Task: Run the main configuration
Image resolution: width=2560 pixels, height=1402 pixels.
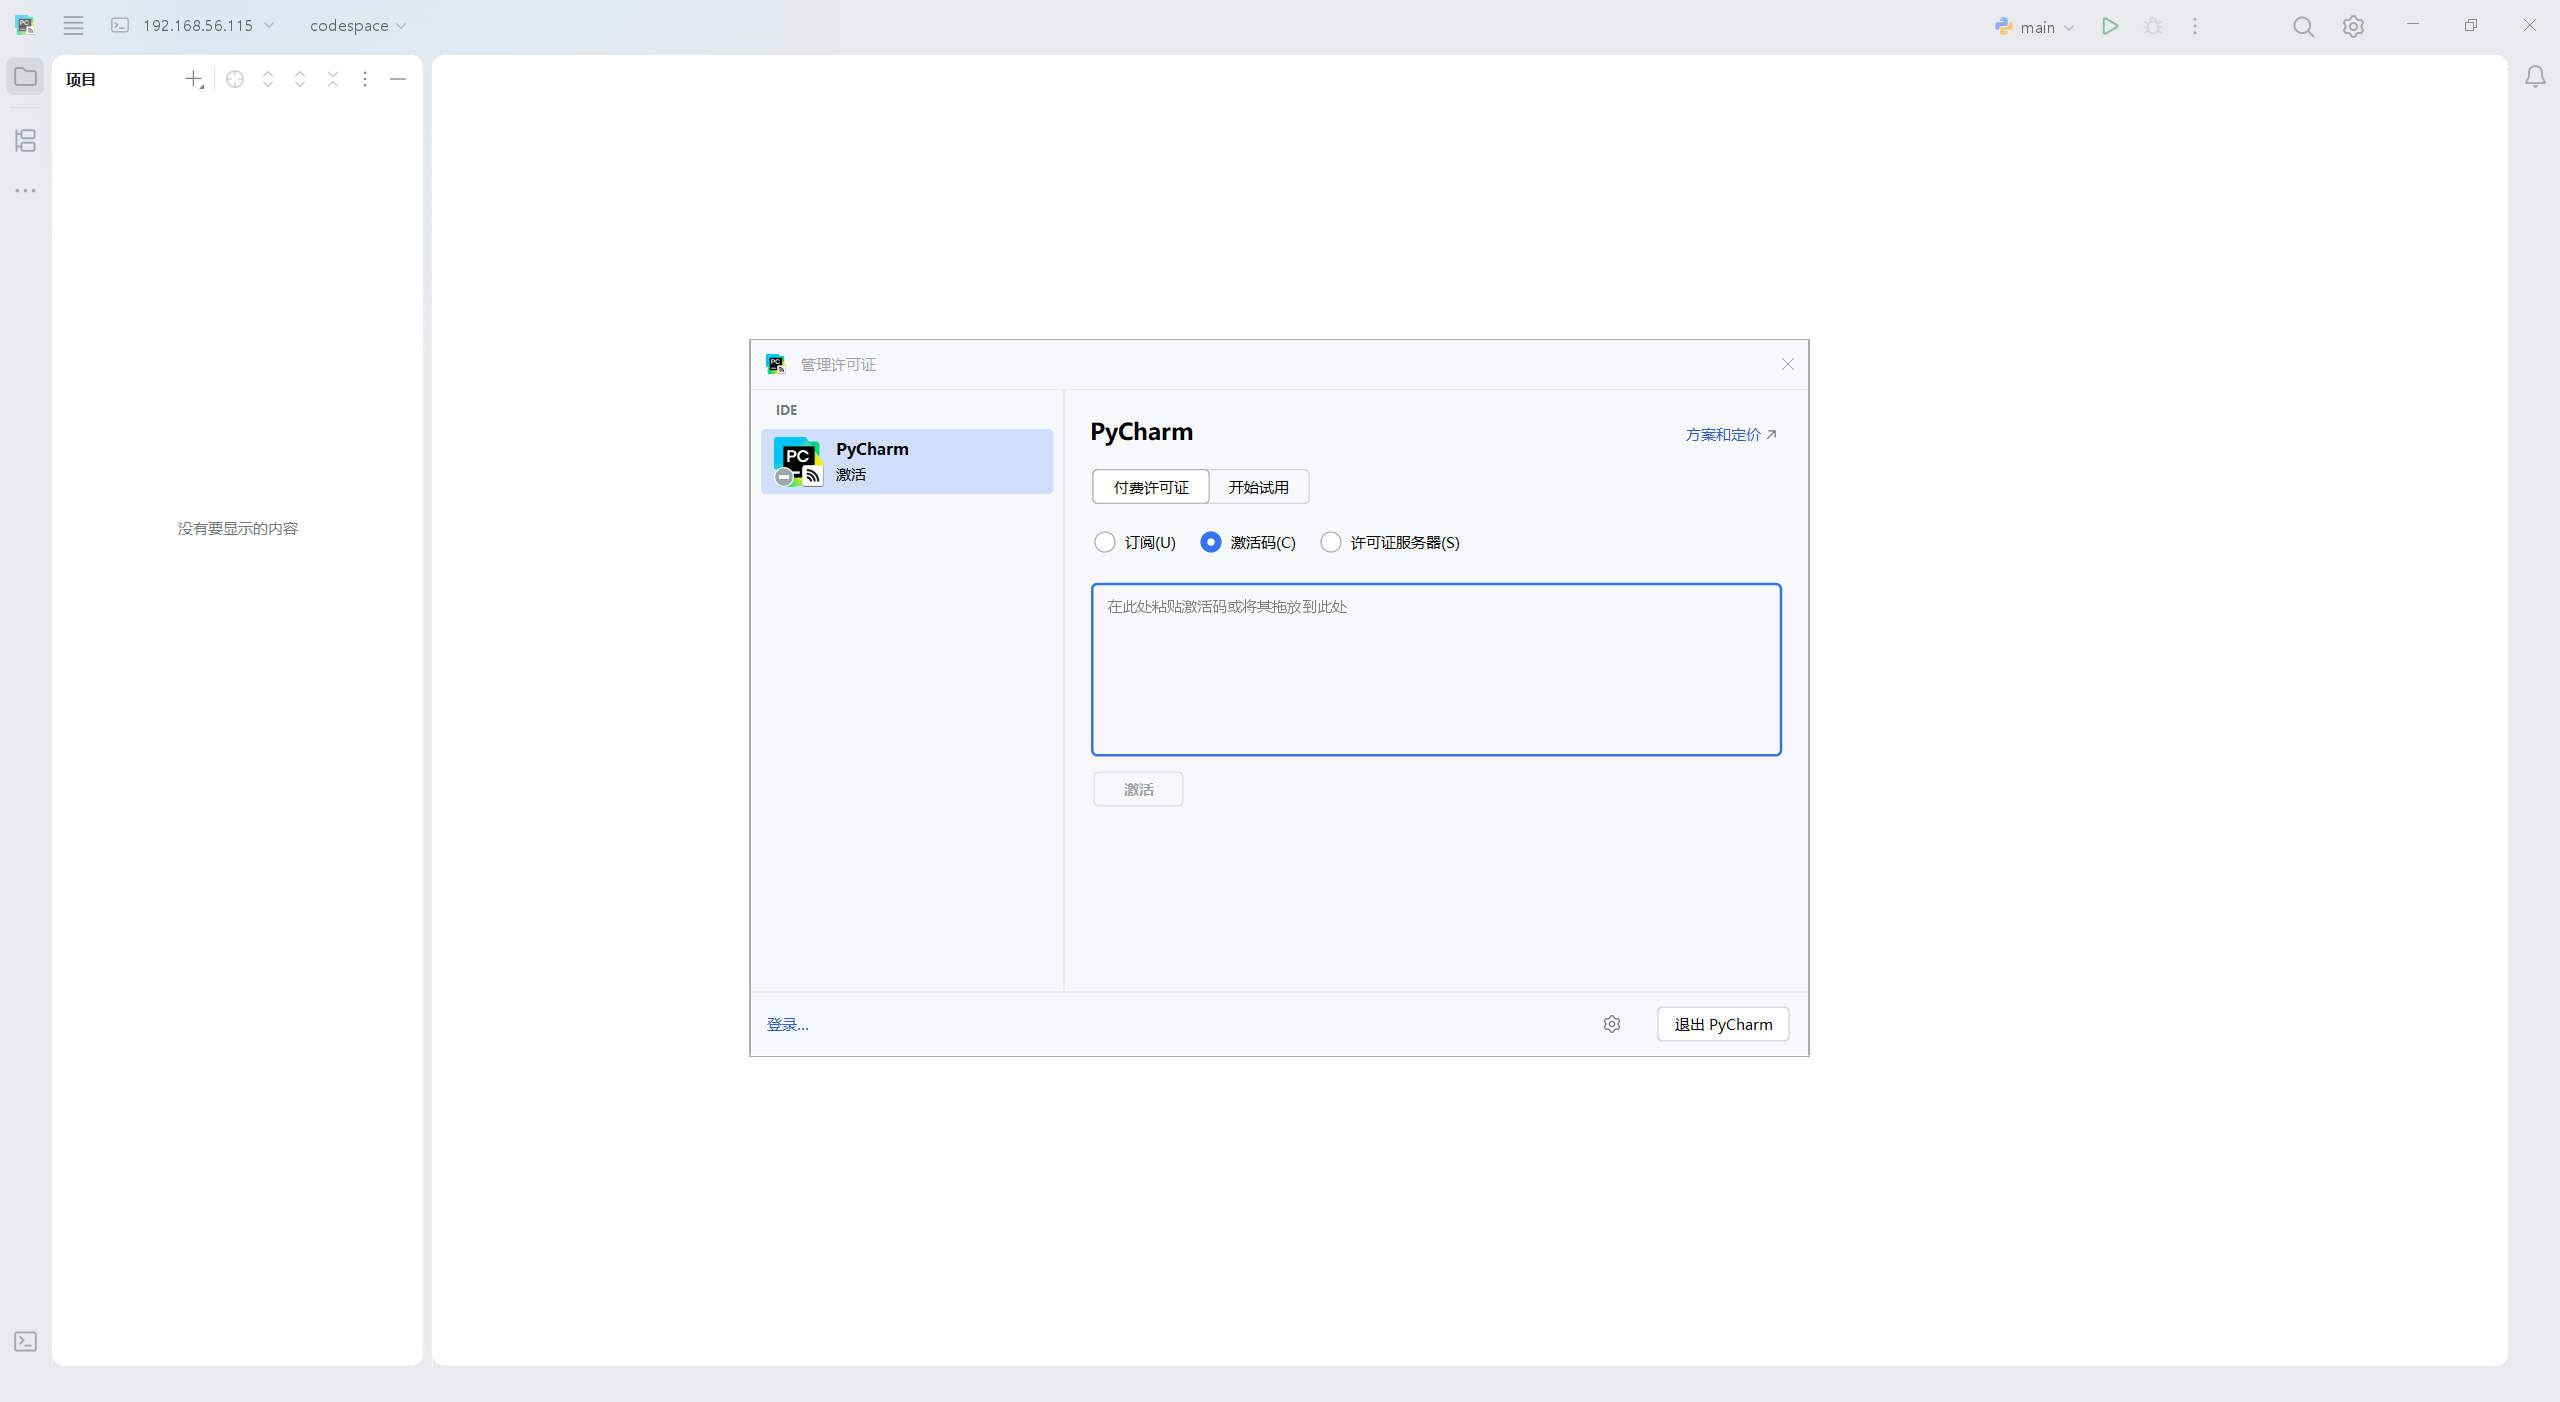Action: click(2110, 26)
